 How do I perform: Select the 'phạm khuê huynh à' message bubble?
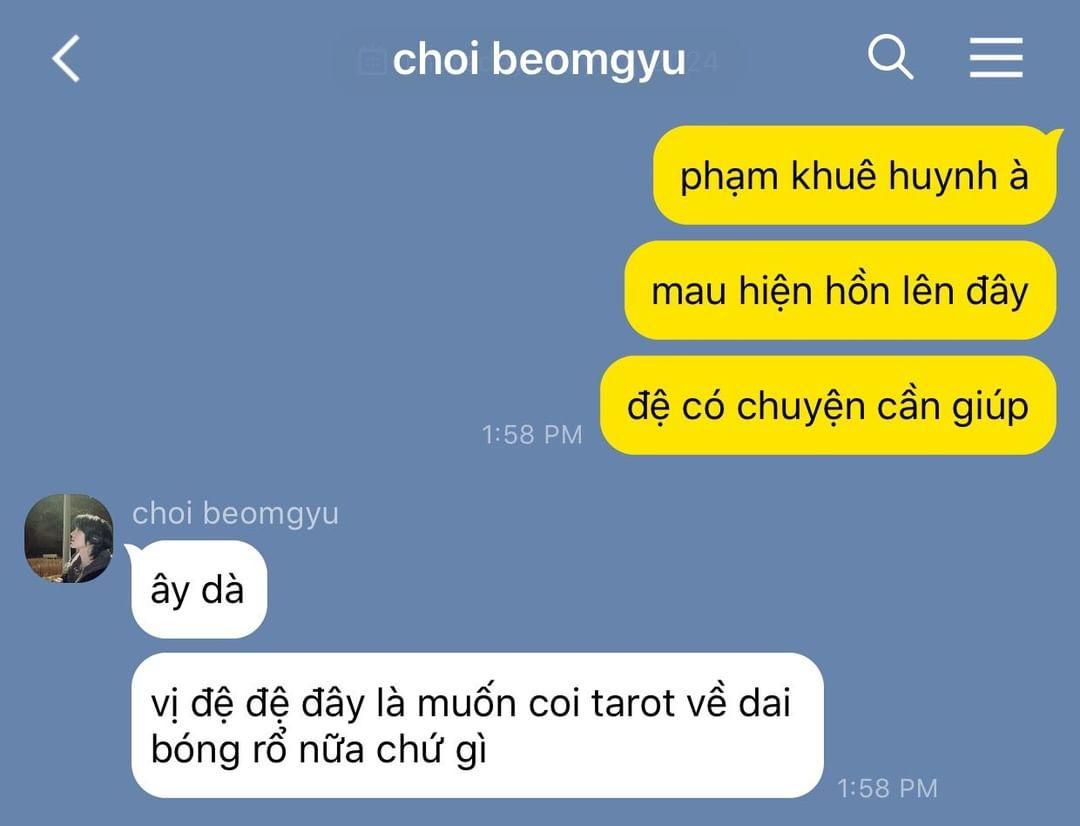pyautogui.click(x=854, y=175)
